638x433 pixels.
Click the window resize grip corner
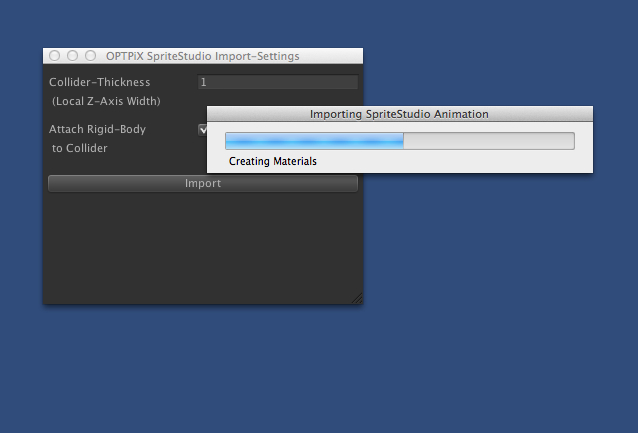tap(357, 298)
